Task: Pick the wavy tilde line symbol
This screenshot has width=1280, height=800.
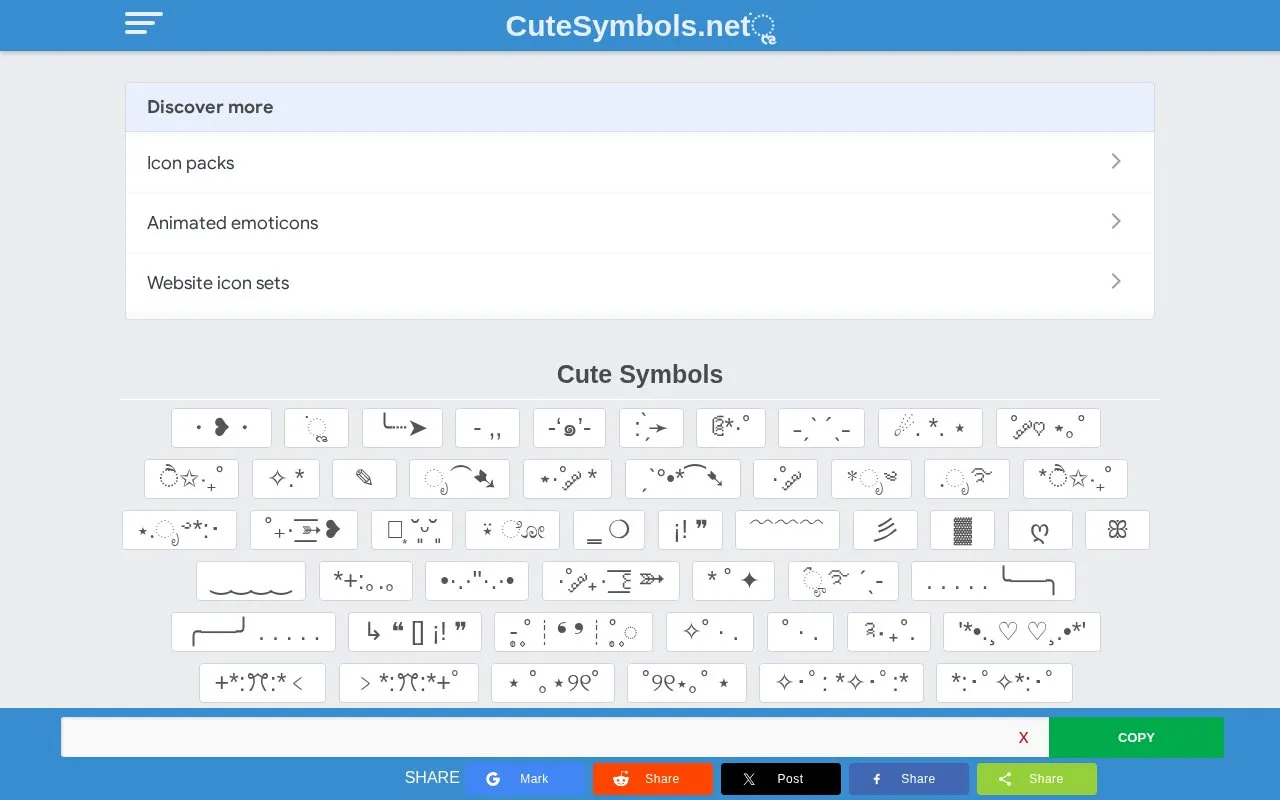Action: 787,530
